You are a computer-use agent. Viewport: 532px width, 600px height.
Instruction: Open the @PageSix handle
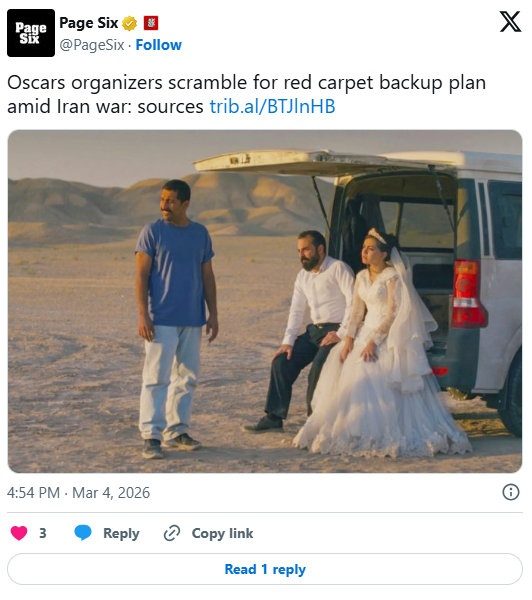tap(92, 45)
